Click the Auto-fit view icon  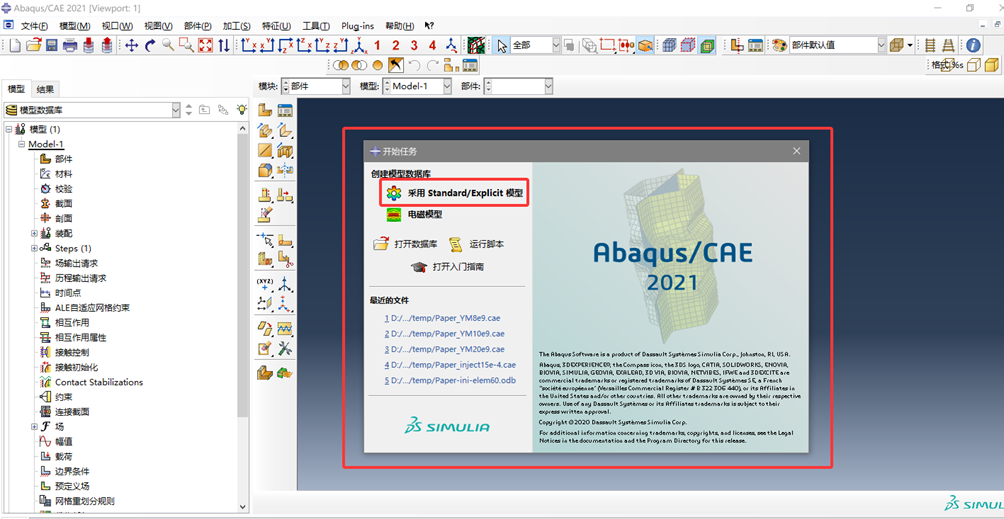(x=205, y=45)
